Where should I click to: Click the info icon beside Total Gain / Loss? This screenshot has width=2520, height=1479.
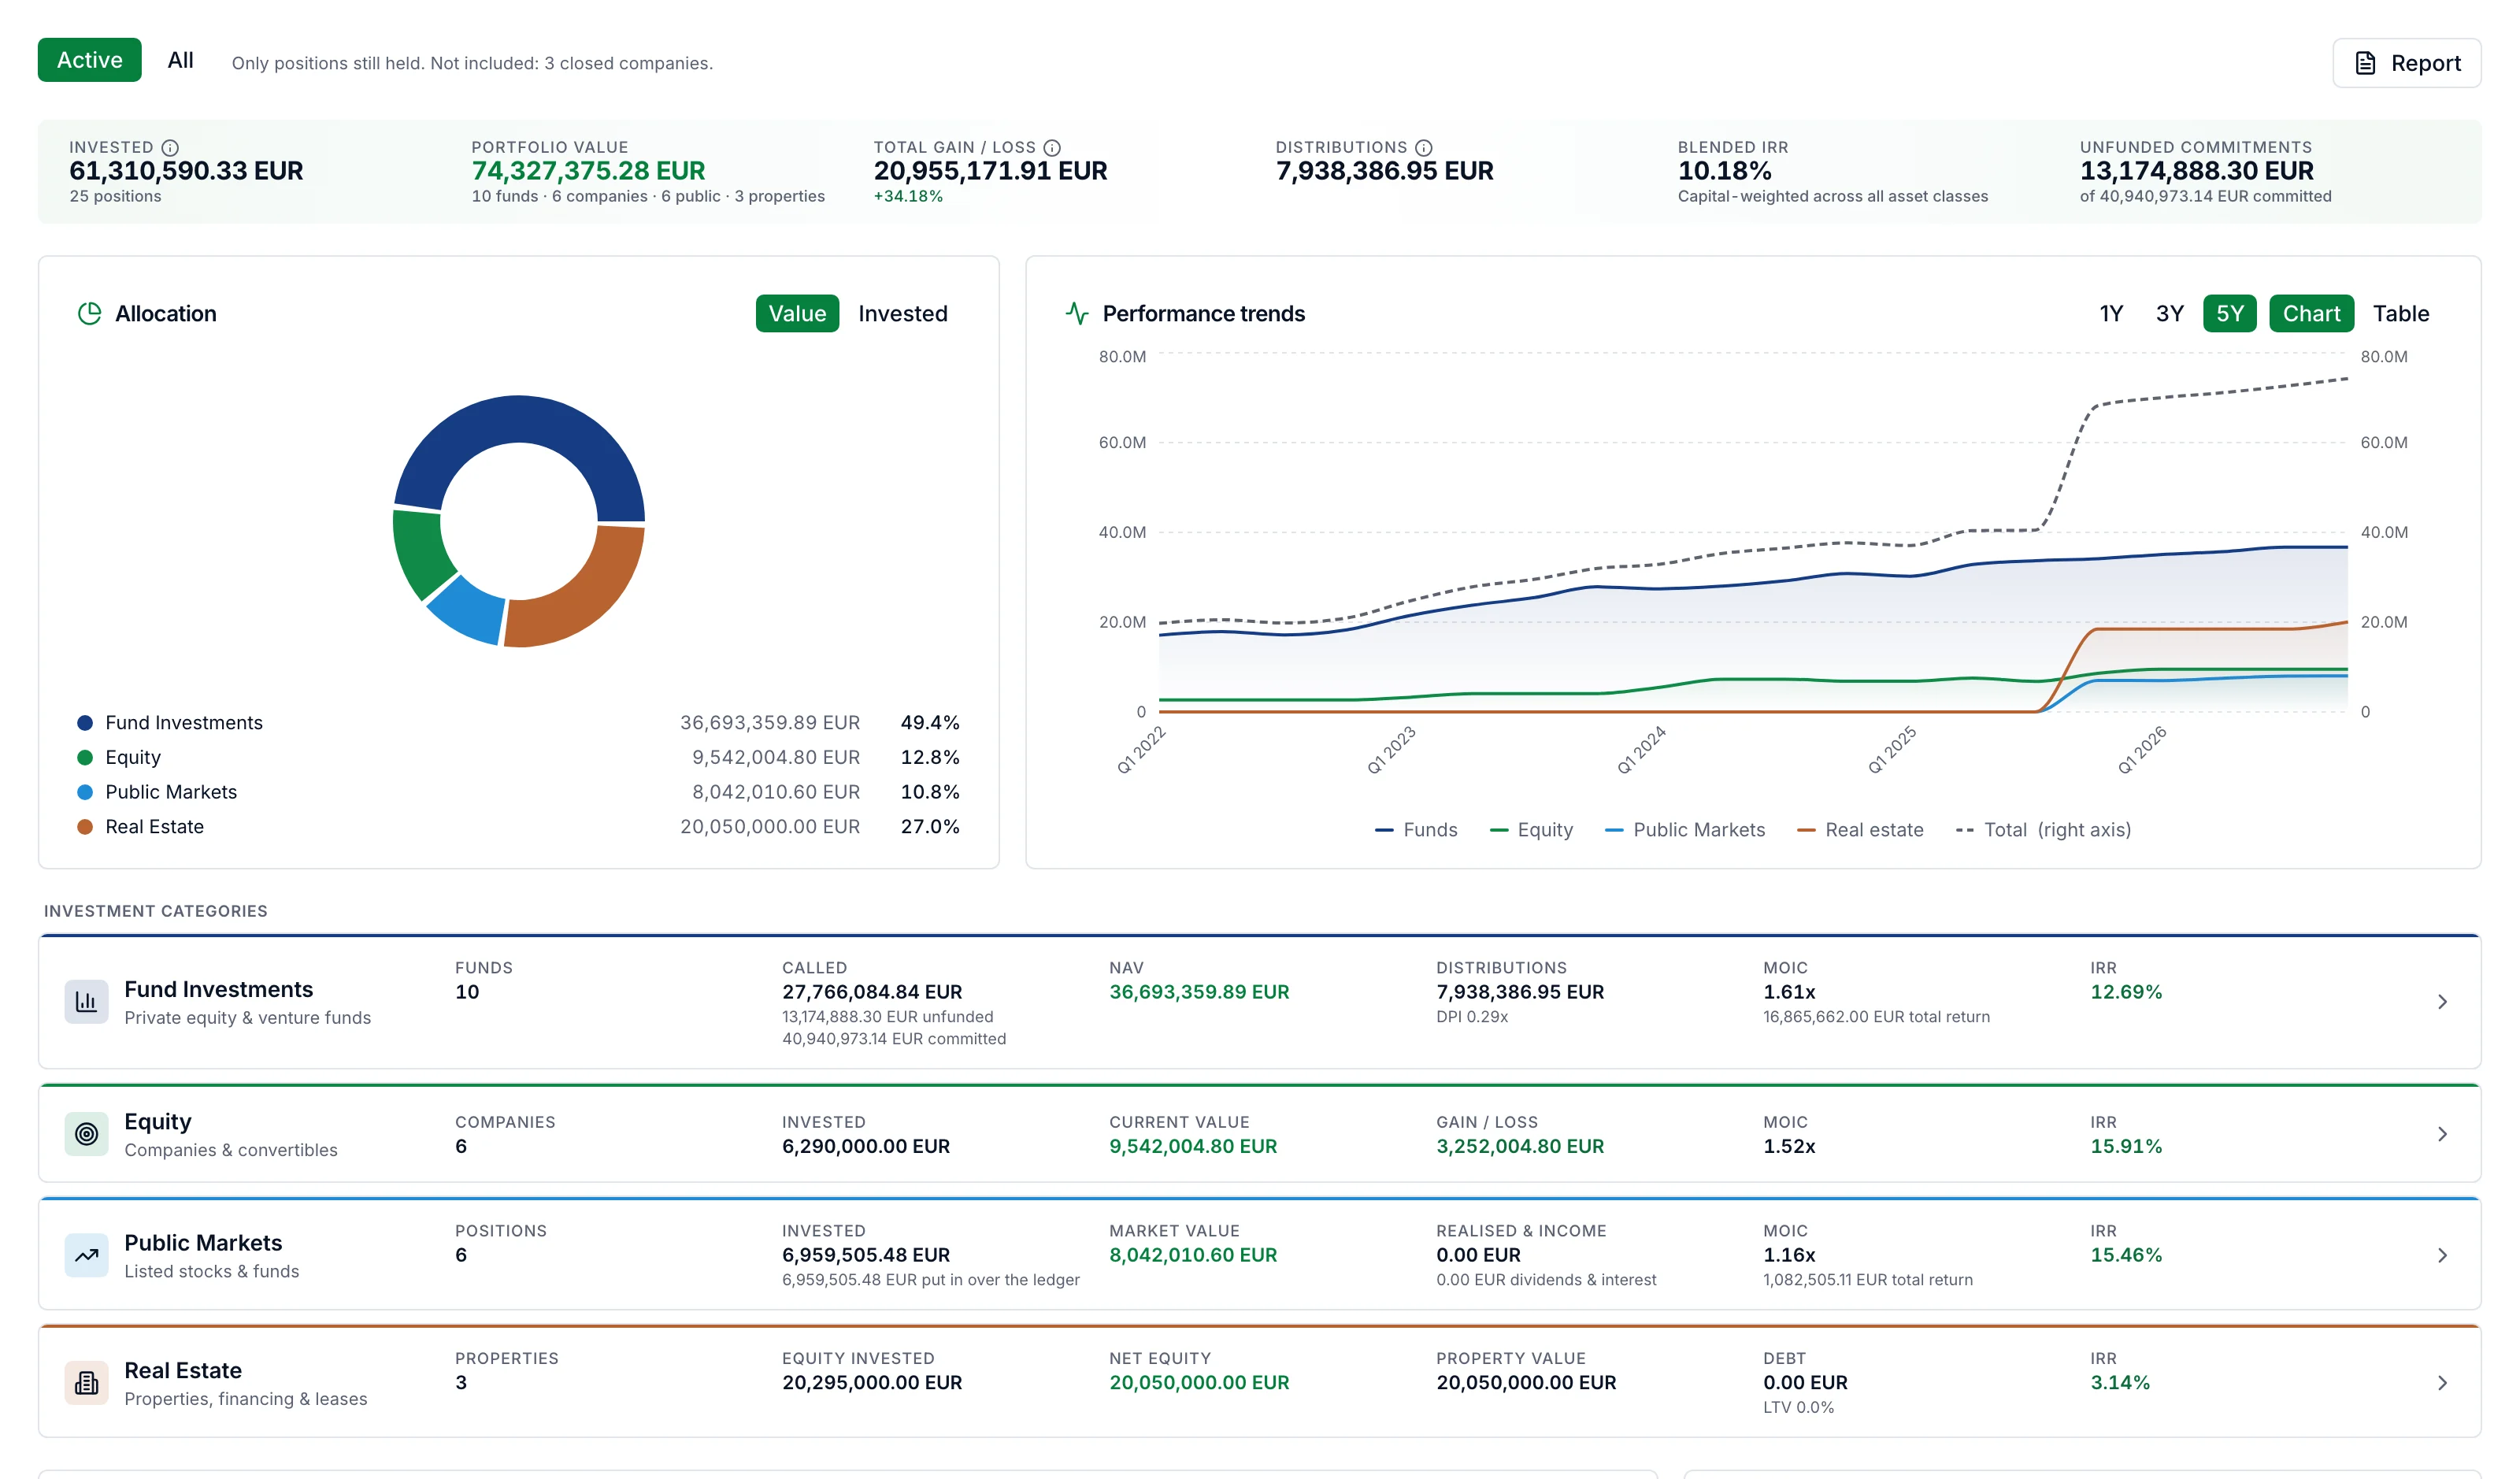1052,147
